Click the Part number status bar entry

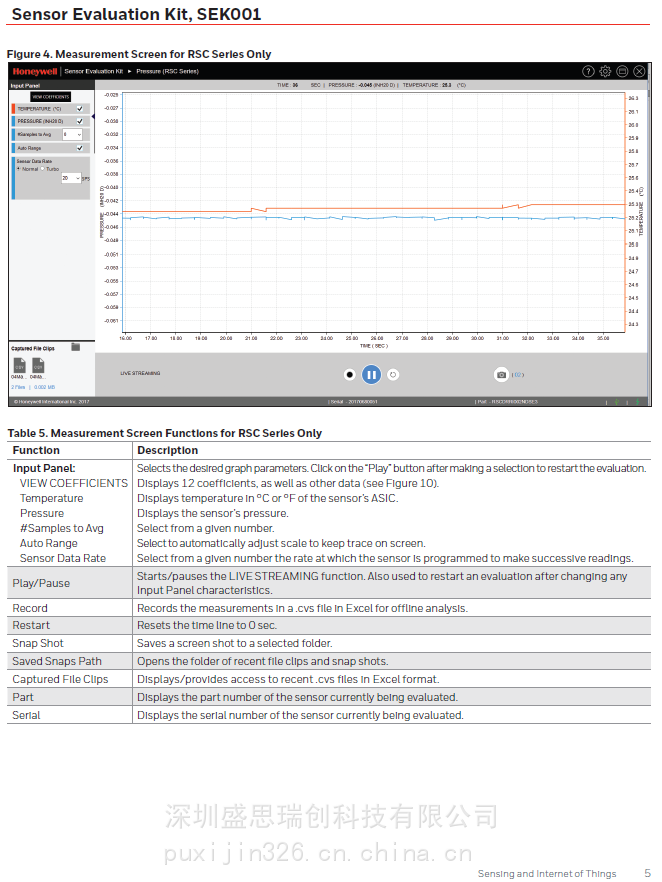(506, 402)
